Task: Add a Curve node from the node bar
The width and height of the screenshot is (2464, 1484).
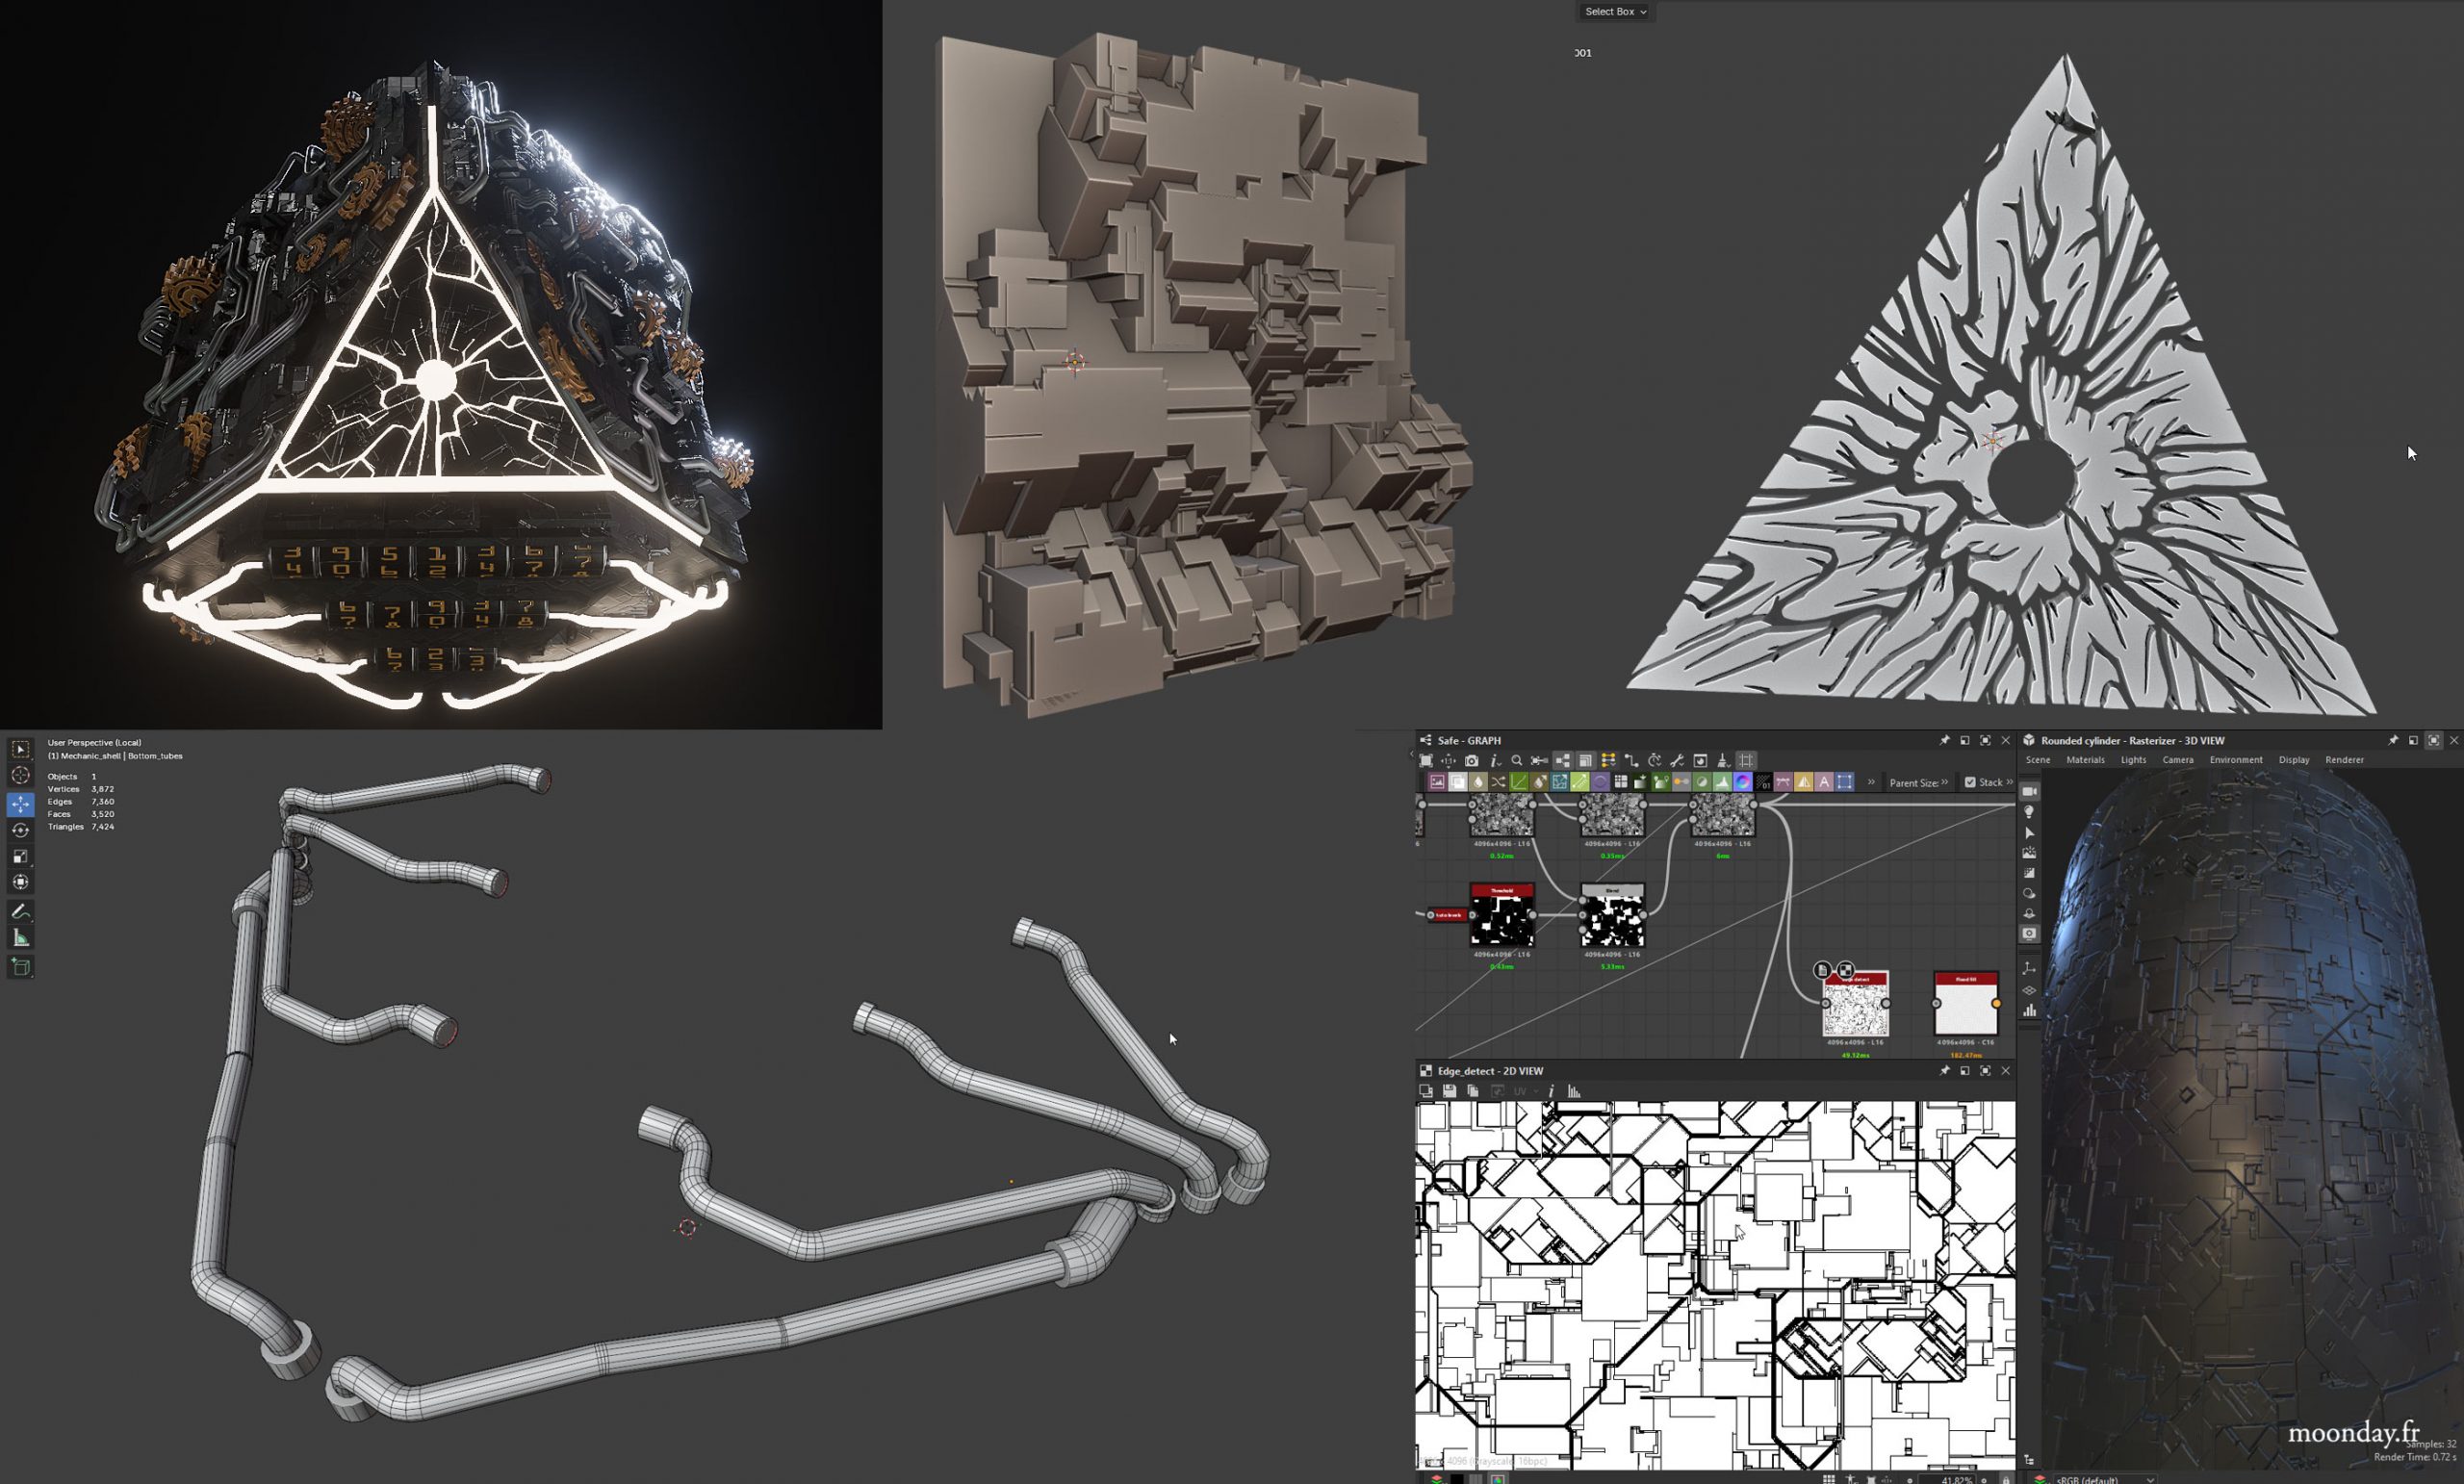Action: click(x=1519, y=782)
